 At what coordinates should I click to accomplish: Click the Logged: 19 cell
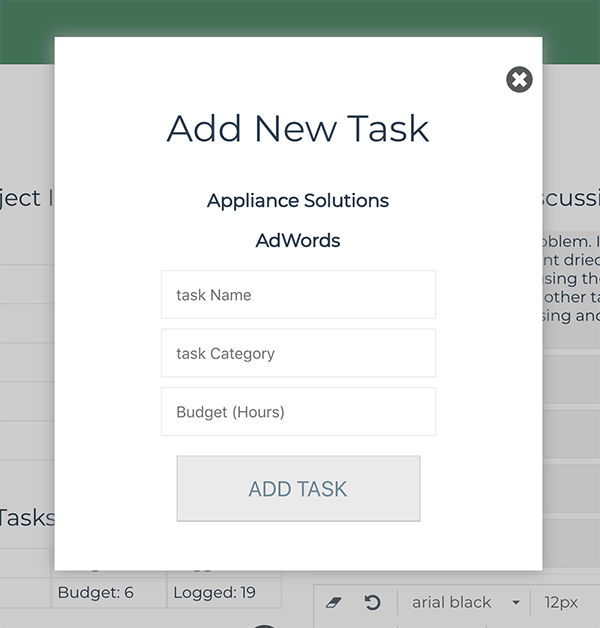tap(224, 593)
